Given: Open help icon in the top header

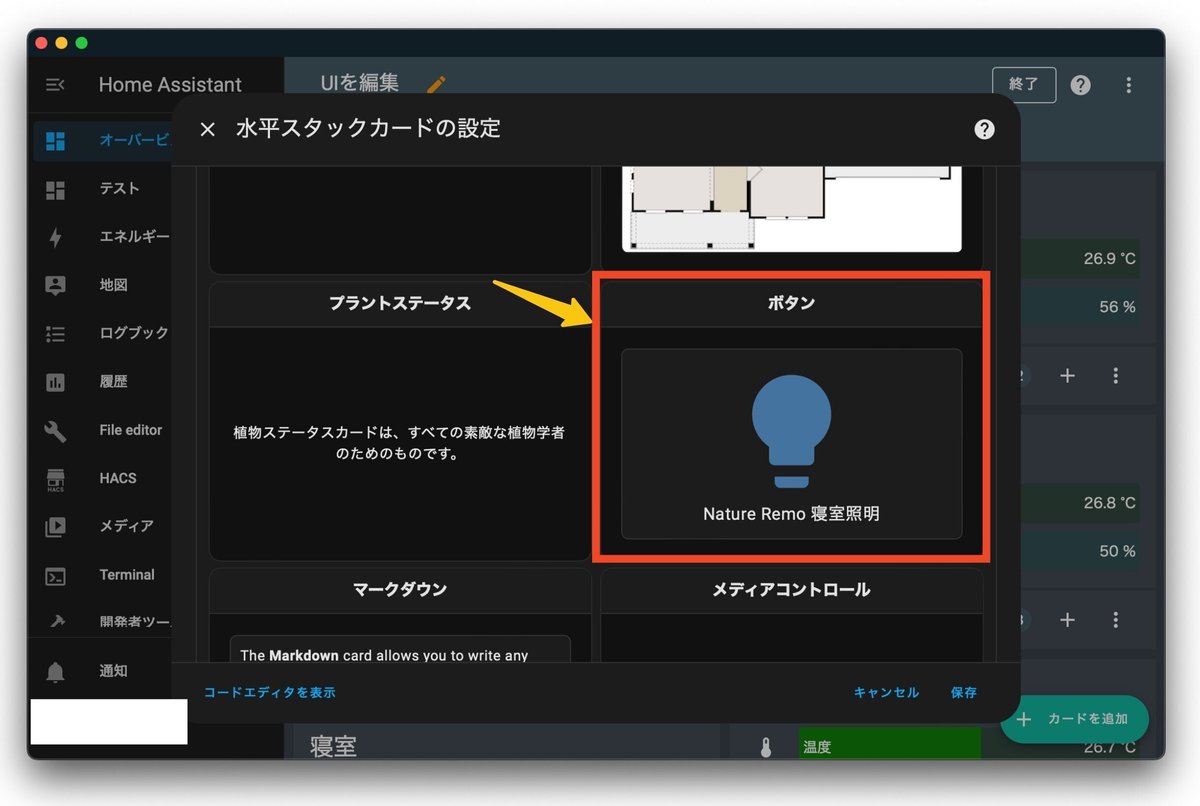Looking at the screenshot, I should (x=1080, y=85).
